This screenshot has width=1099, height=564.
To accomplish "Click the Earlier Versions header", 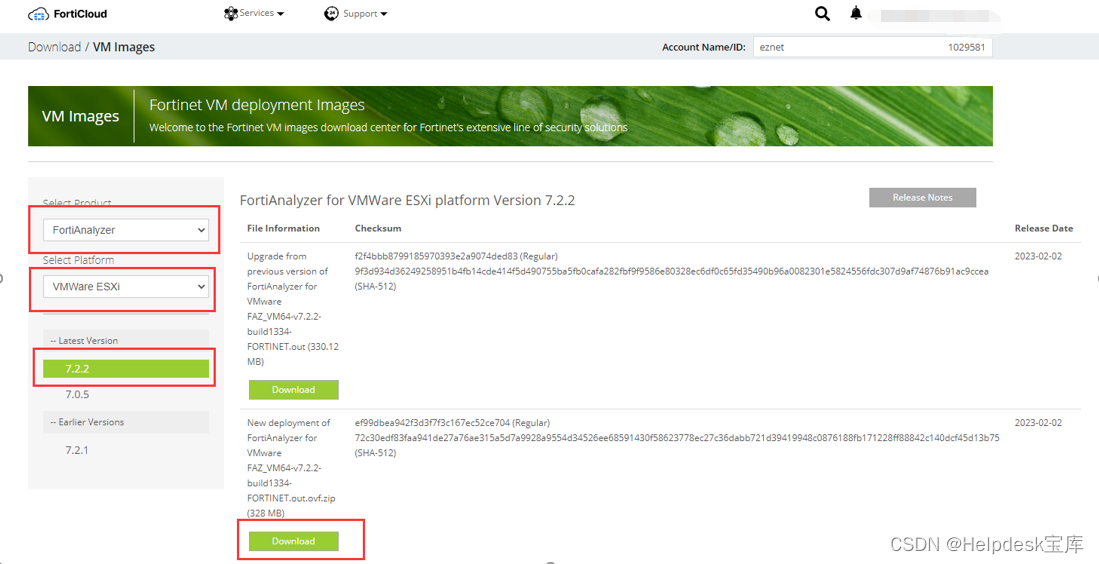I will point(126,422).
